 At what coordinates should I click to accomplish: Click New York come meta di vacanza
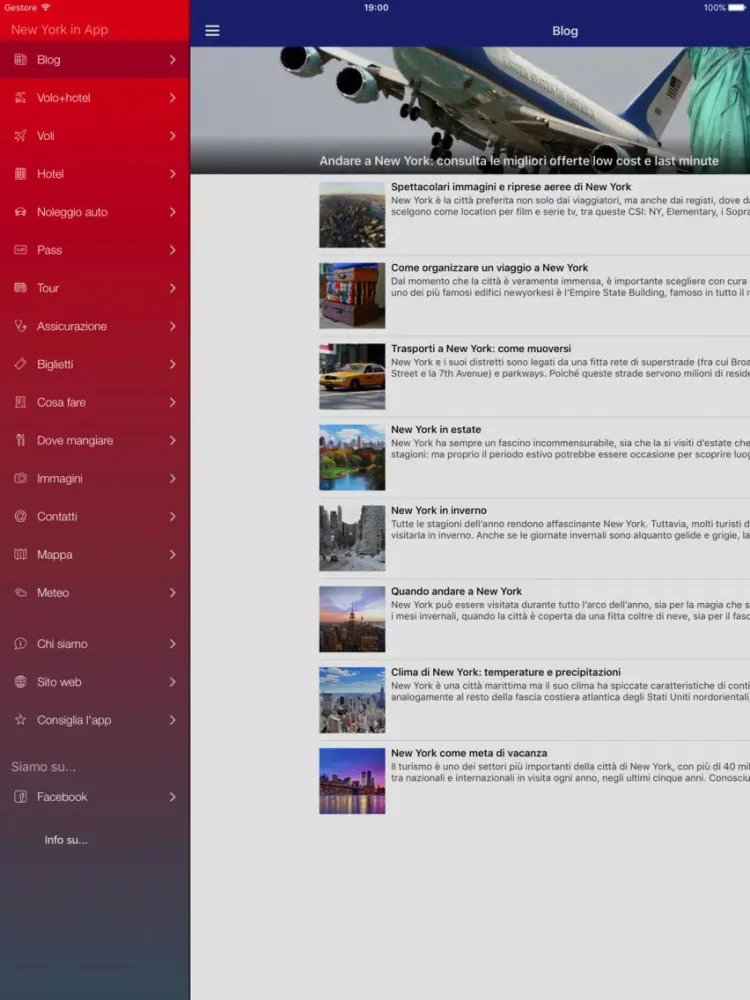469,753
